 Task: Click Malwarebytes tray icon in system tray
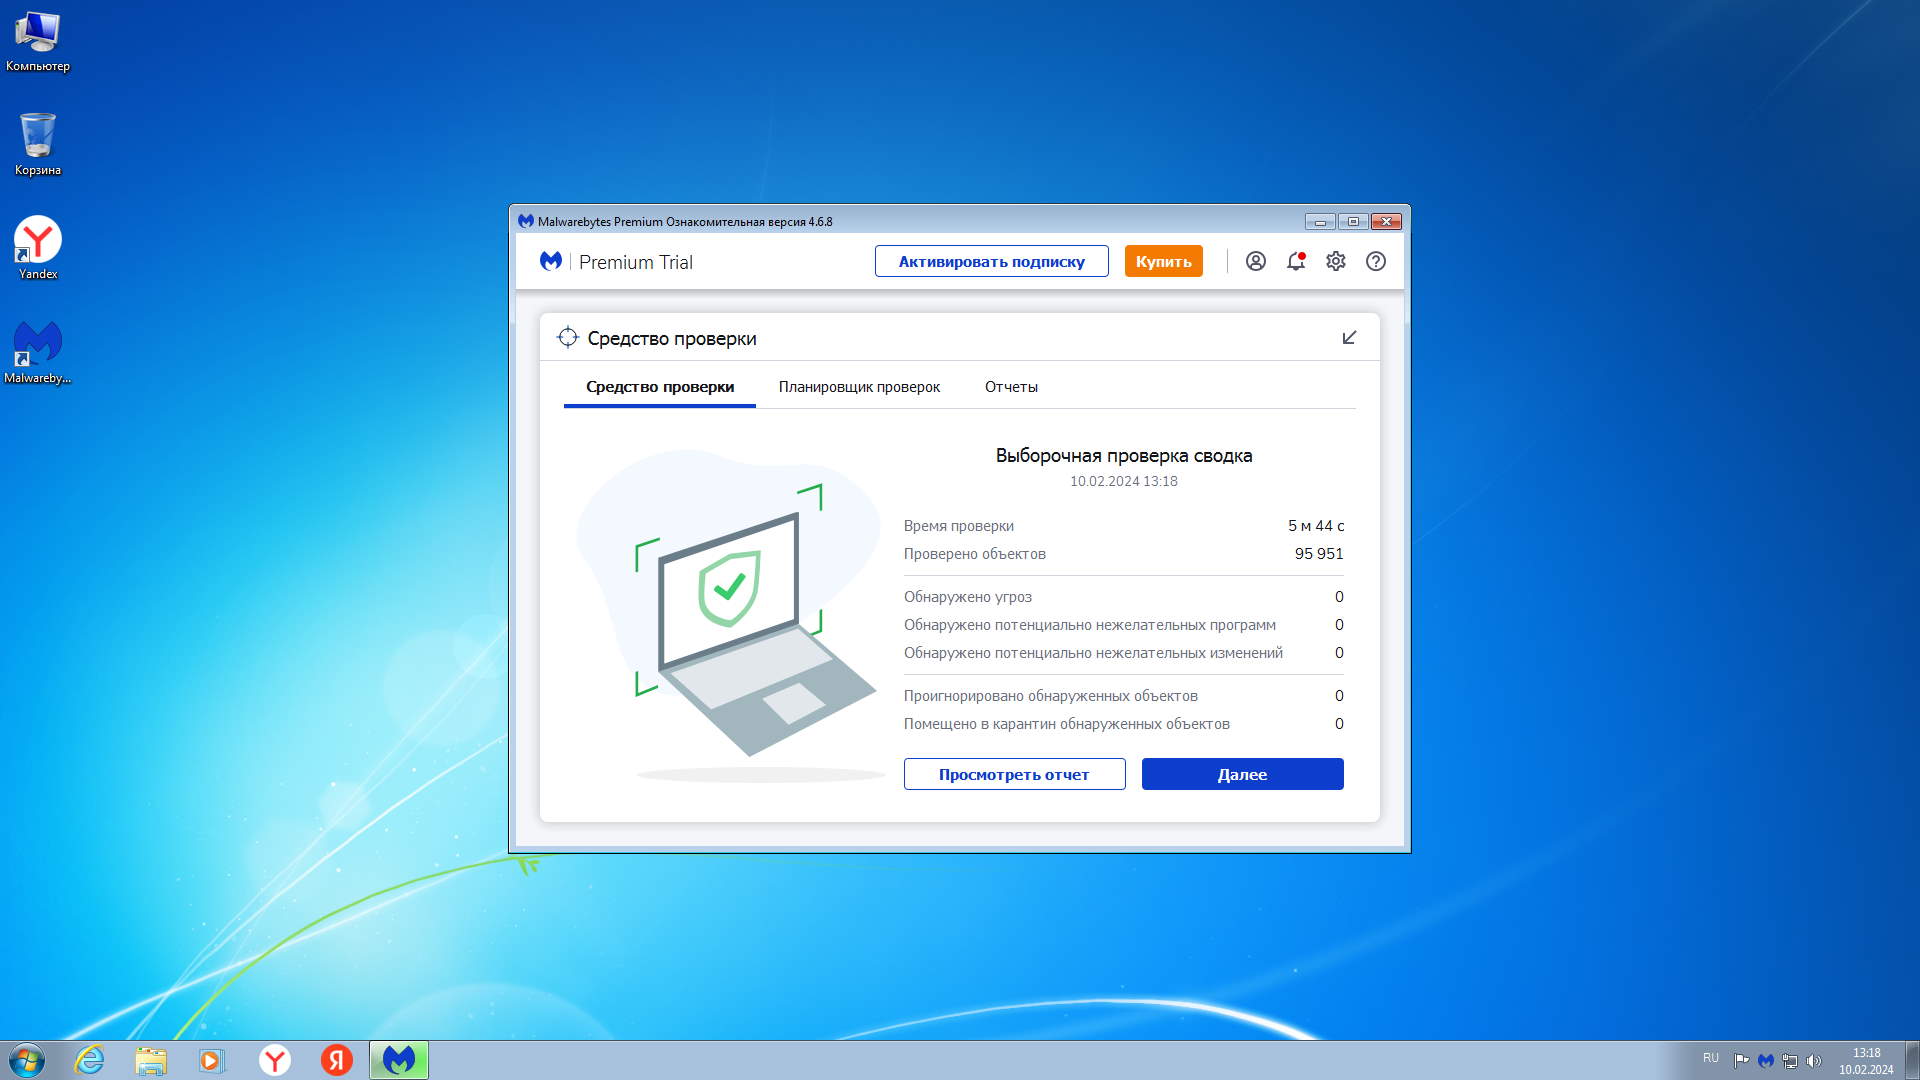coord(1766,1061)
